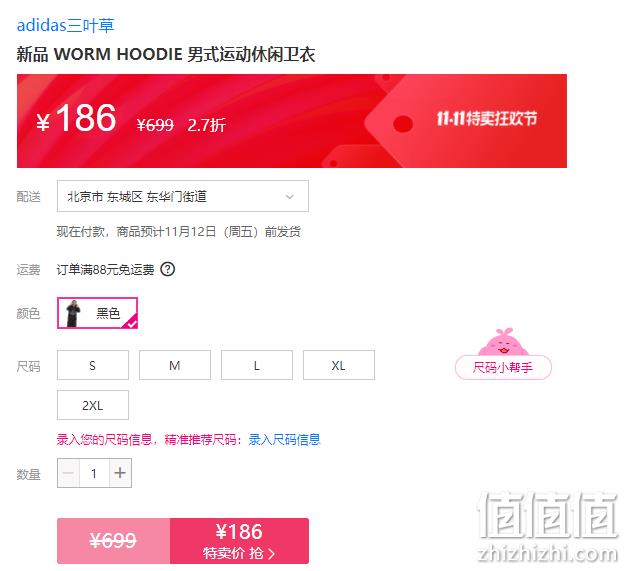Select size M
The height and width of the screenshot is (571, 627).
coord(175,365)
